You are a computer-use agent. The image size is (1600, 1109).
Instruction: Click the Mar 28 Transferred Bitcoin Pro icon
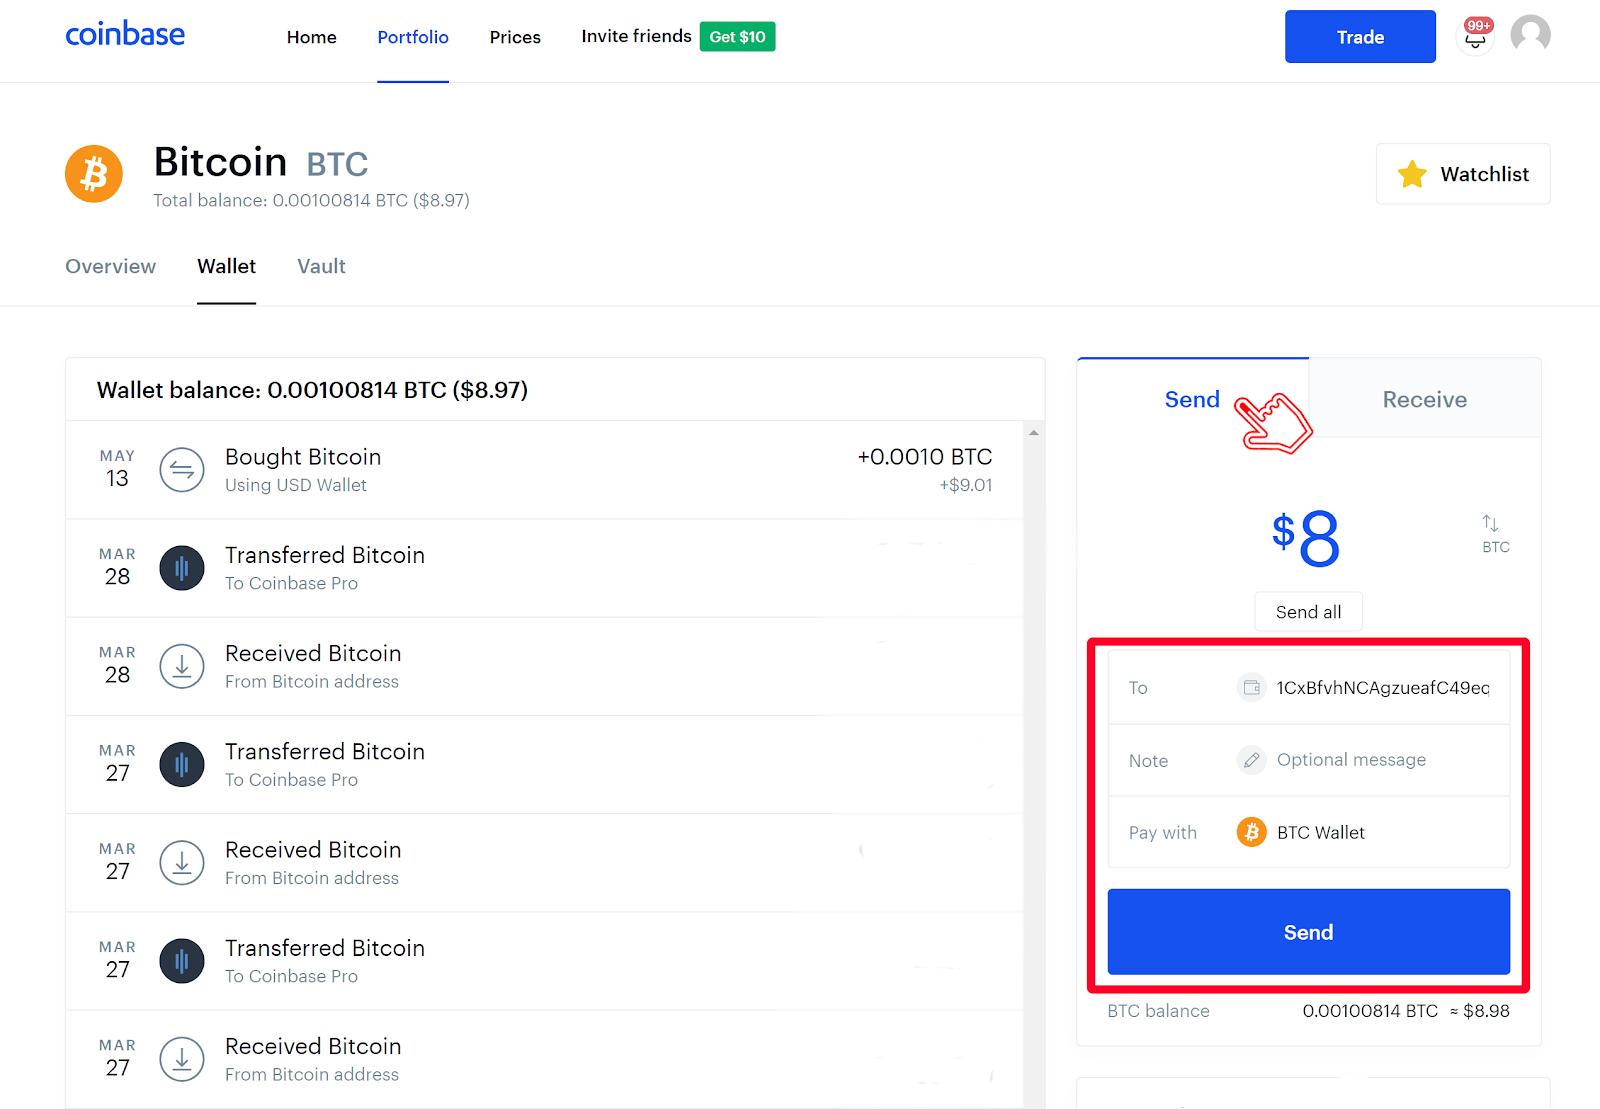point(182,568)
